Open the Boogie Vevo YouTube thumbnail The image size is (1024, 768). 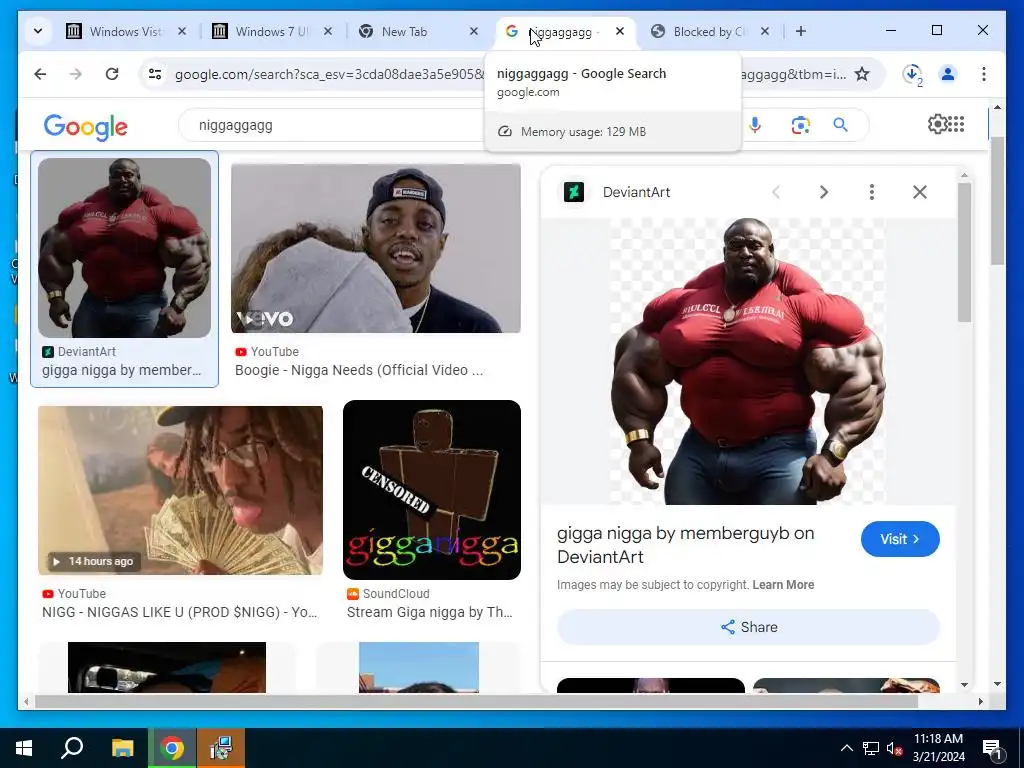(376, 248)
